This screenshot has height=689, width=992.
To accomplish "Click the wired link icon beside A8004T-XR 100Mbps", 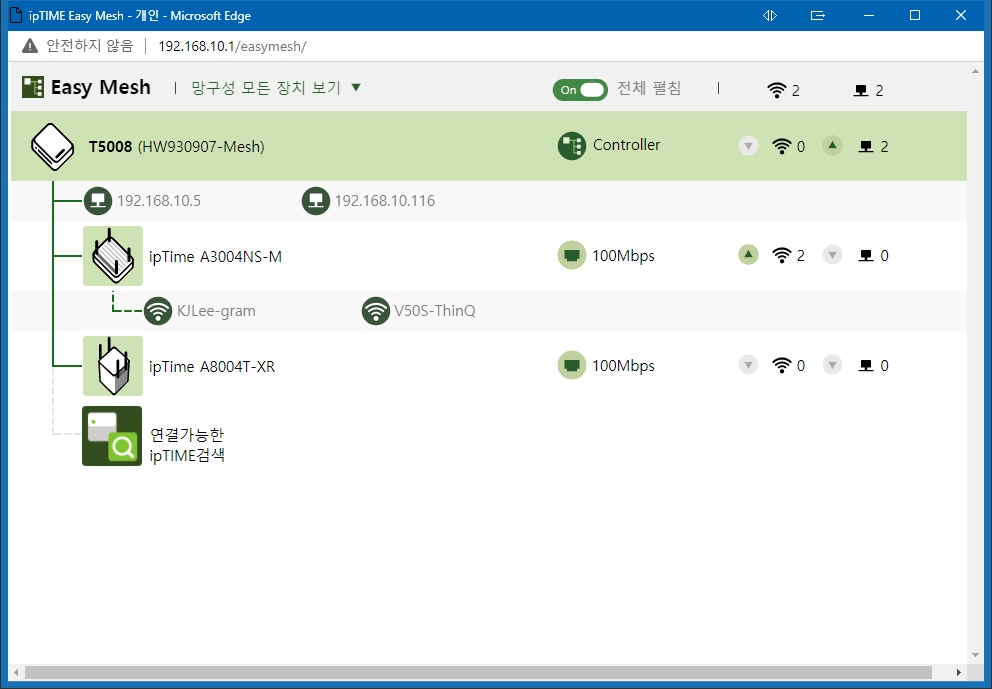I will coord(571,366).
